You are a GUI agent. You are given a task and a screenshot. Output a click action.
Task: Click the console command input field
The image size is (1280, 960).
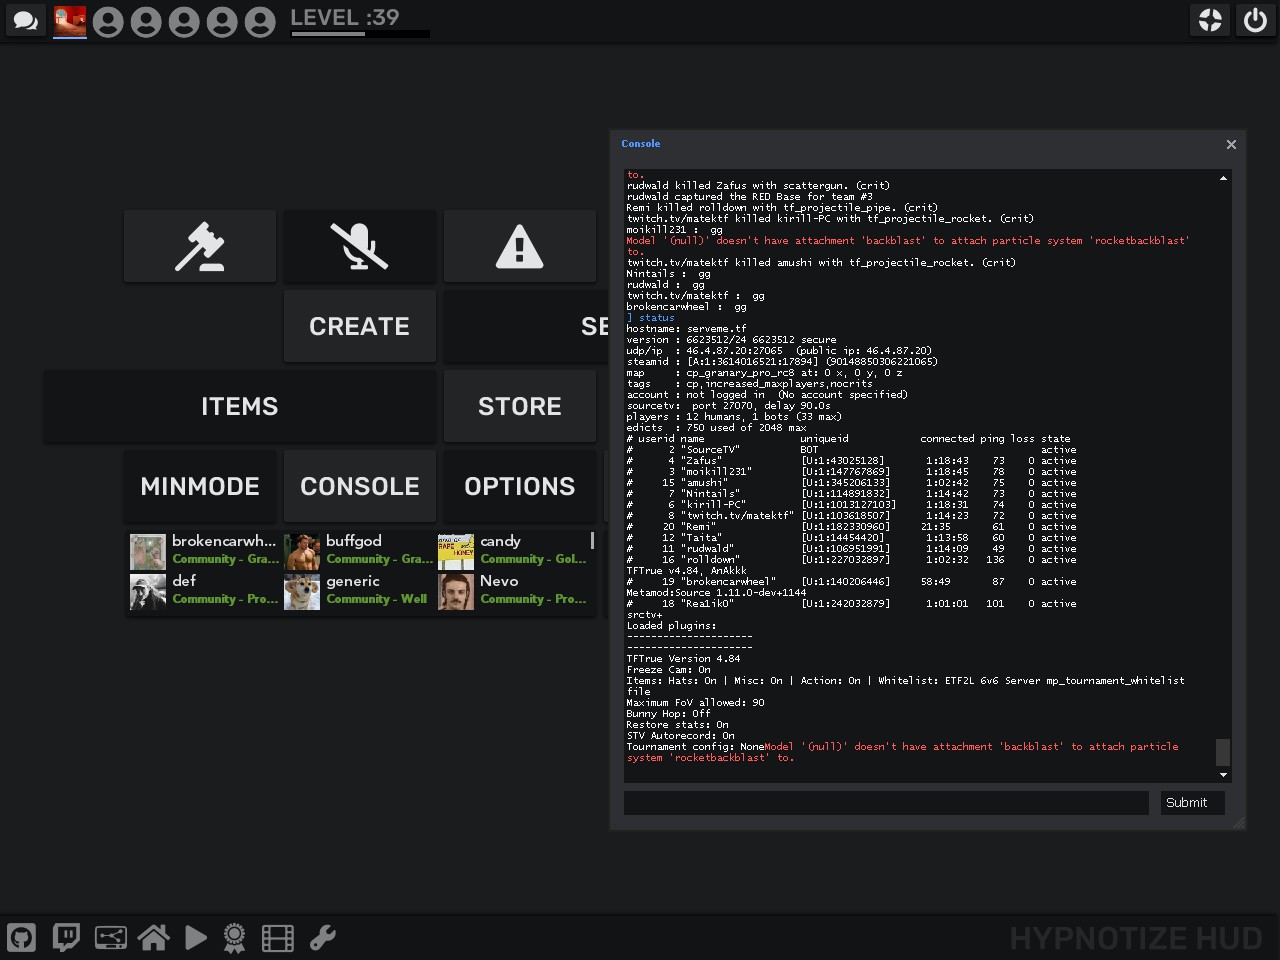click(885, 802)
